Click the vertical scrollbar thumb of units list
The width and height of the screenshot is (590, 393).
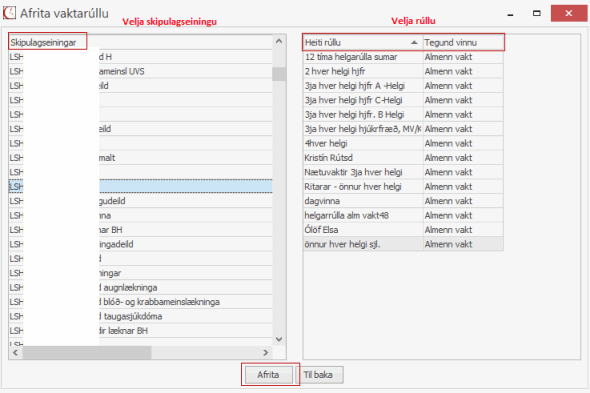tap(279, 74)
